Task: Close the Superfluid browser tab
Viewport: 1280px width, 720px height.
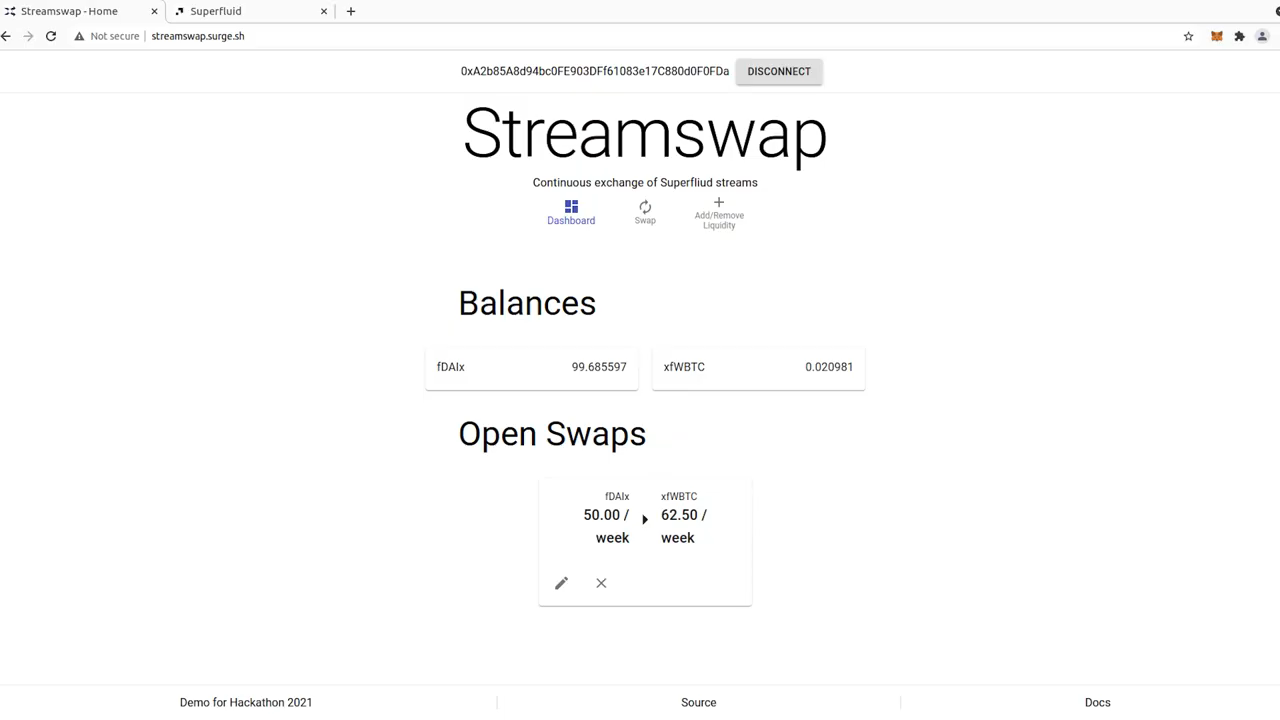Action: click(324, 11)
